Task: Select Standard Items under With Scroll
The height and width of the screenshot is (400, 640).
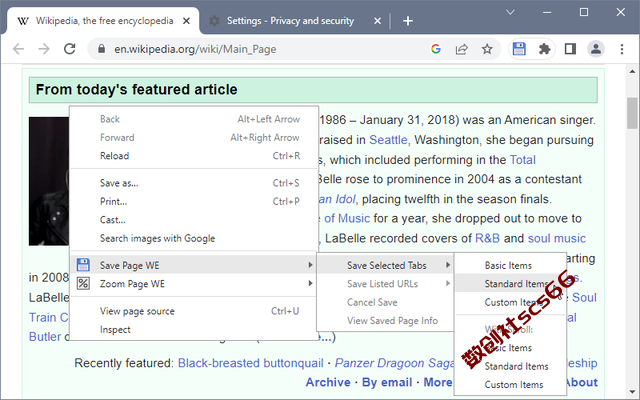Action: 510,366
